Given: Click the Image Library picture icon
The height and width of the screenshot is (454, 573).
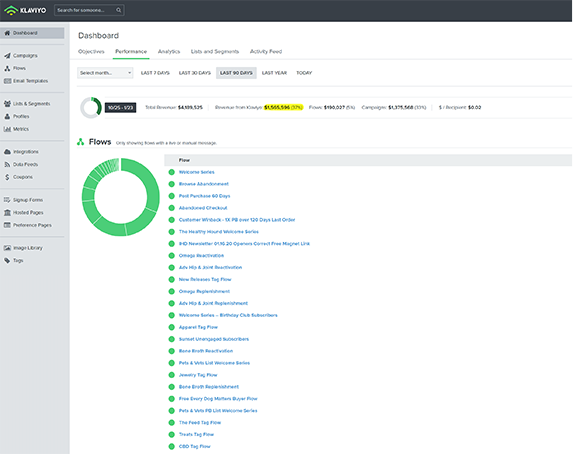Looking at the screenshot, I should coord(7,248).
